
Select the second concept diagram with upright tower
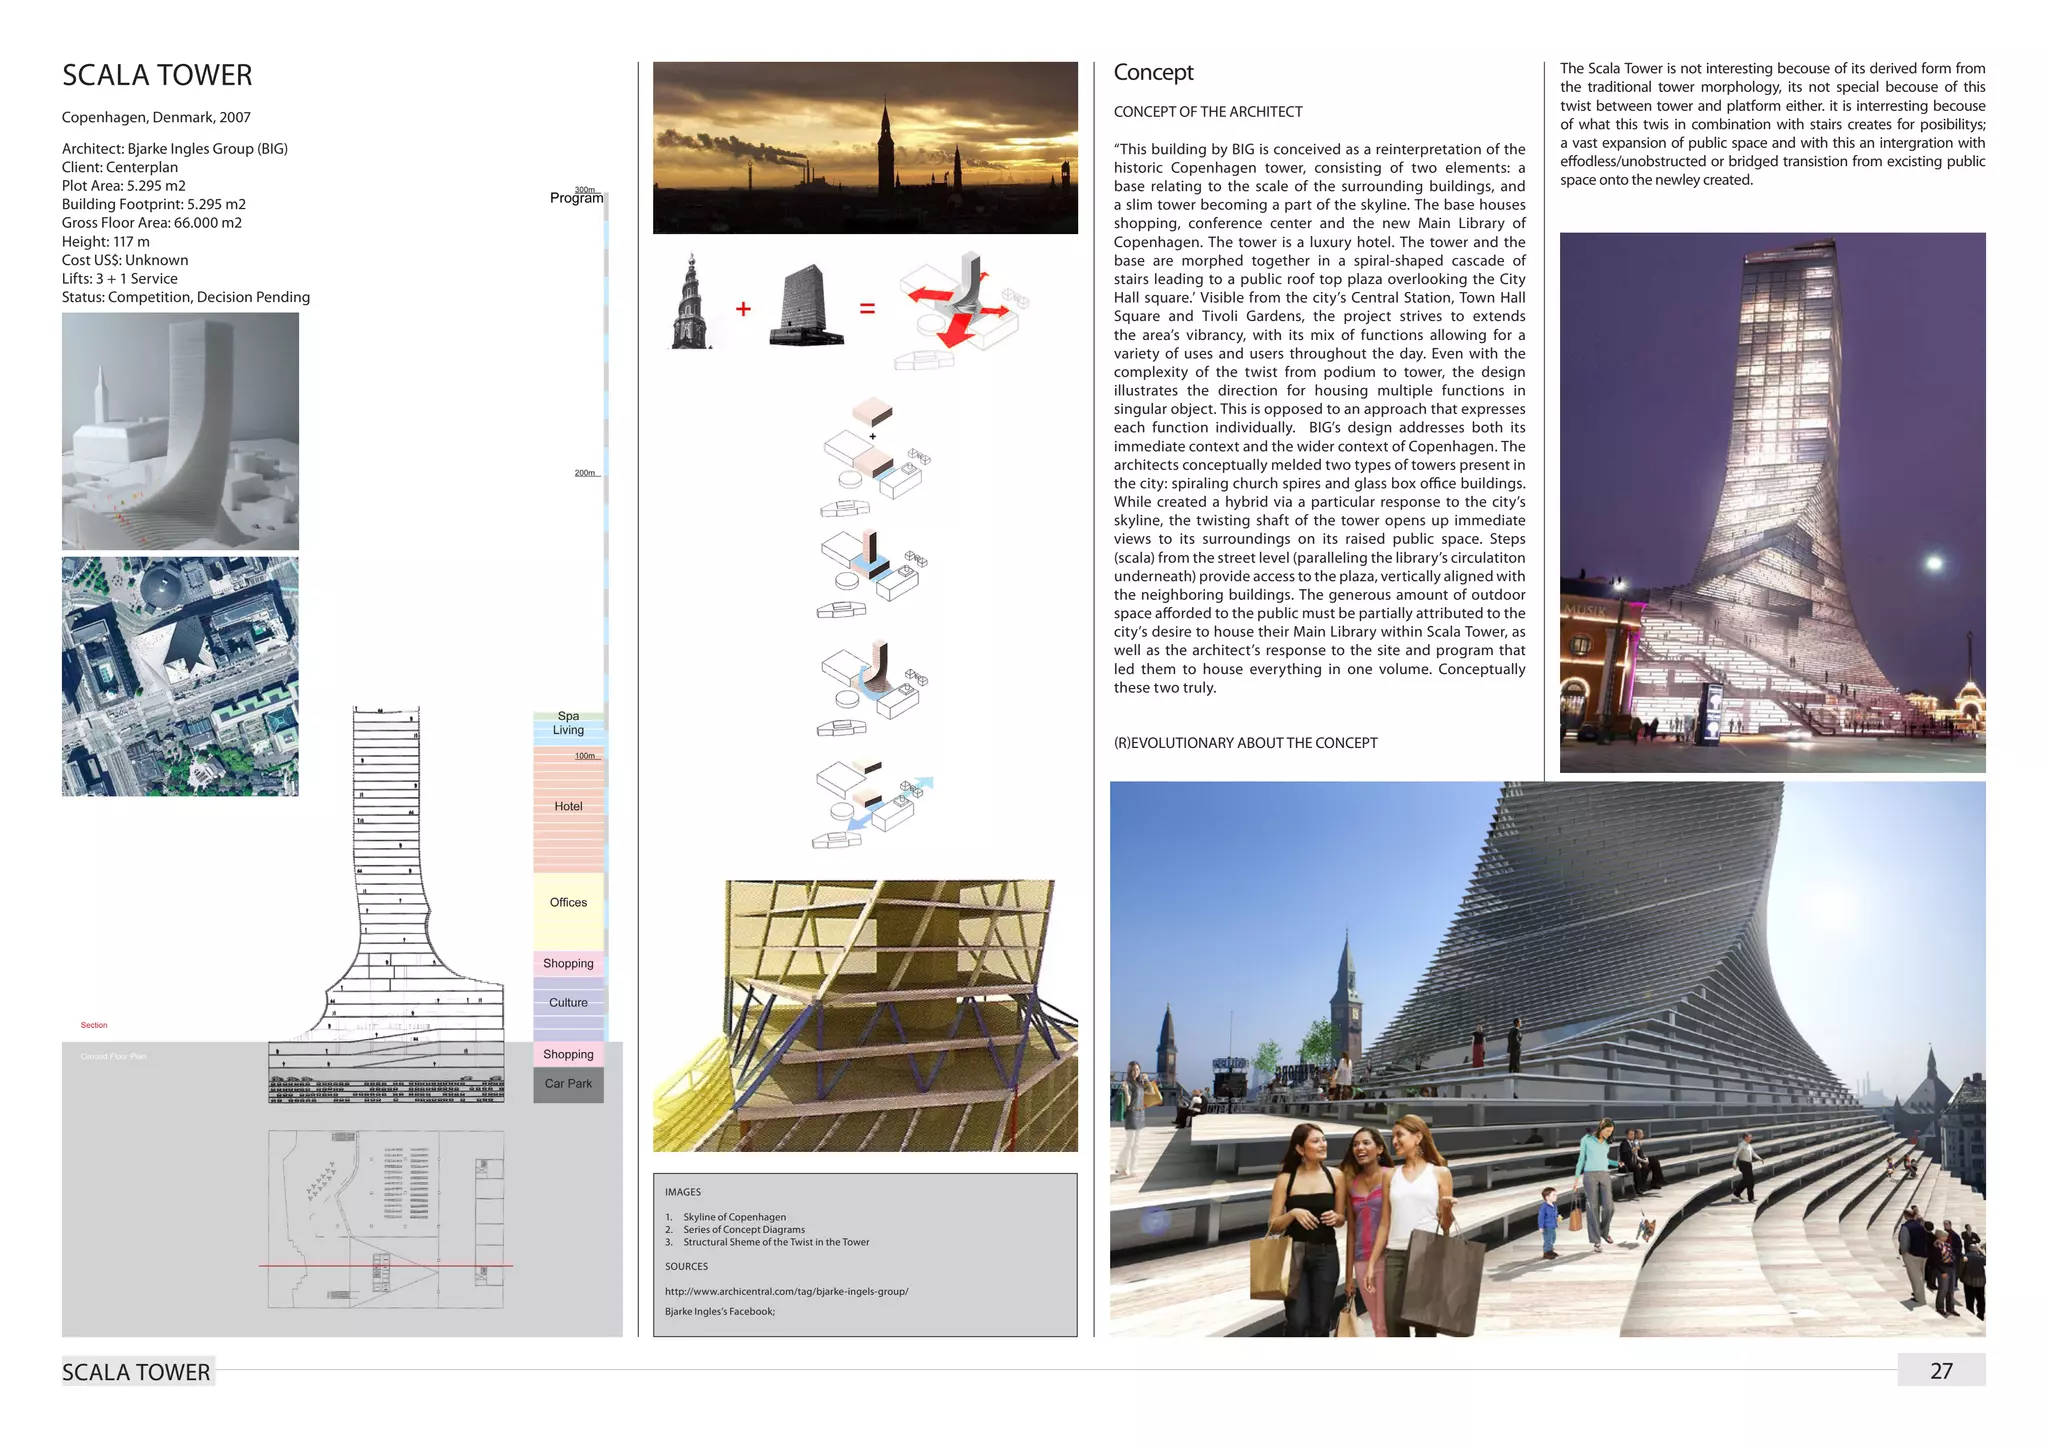click(872, 574)
